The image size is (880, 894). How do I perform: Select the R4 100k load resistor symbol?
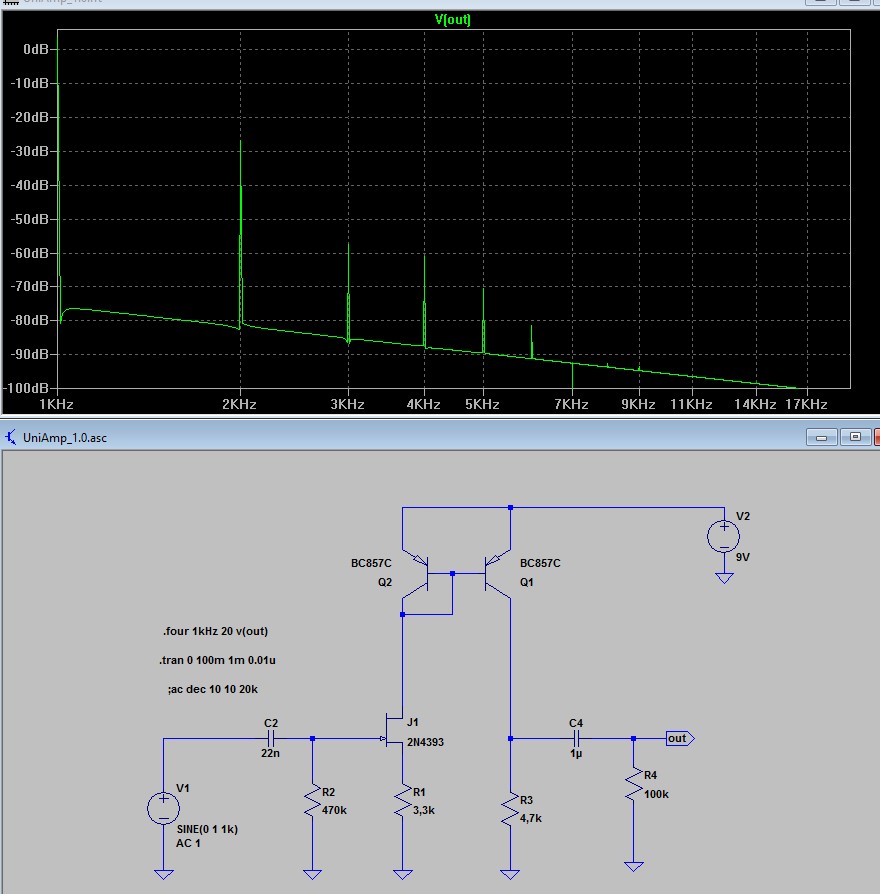click(632, 785)
